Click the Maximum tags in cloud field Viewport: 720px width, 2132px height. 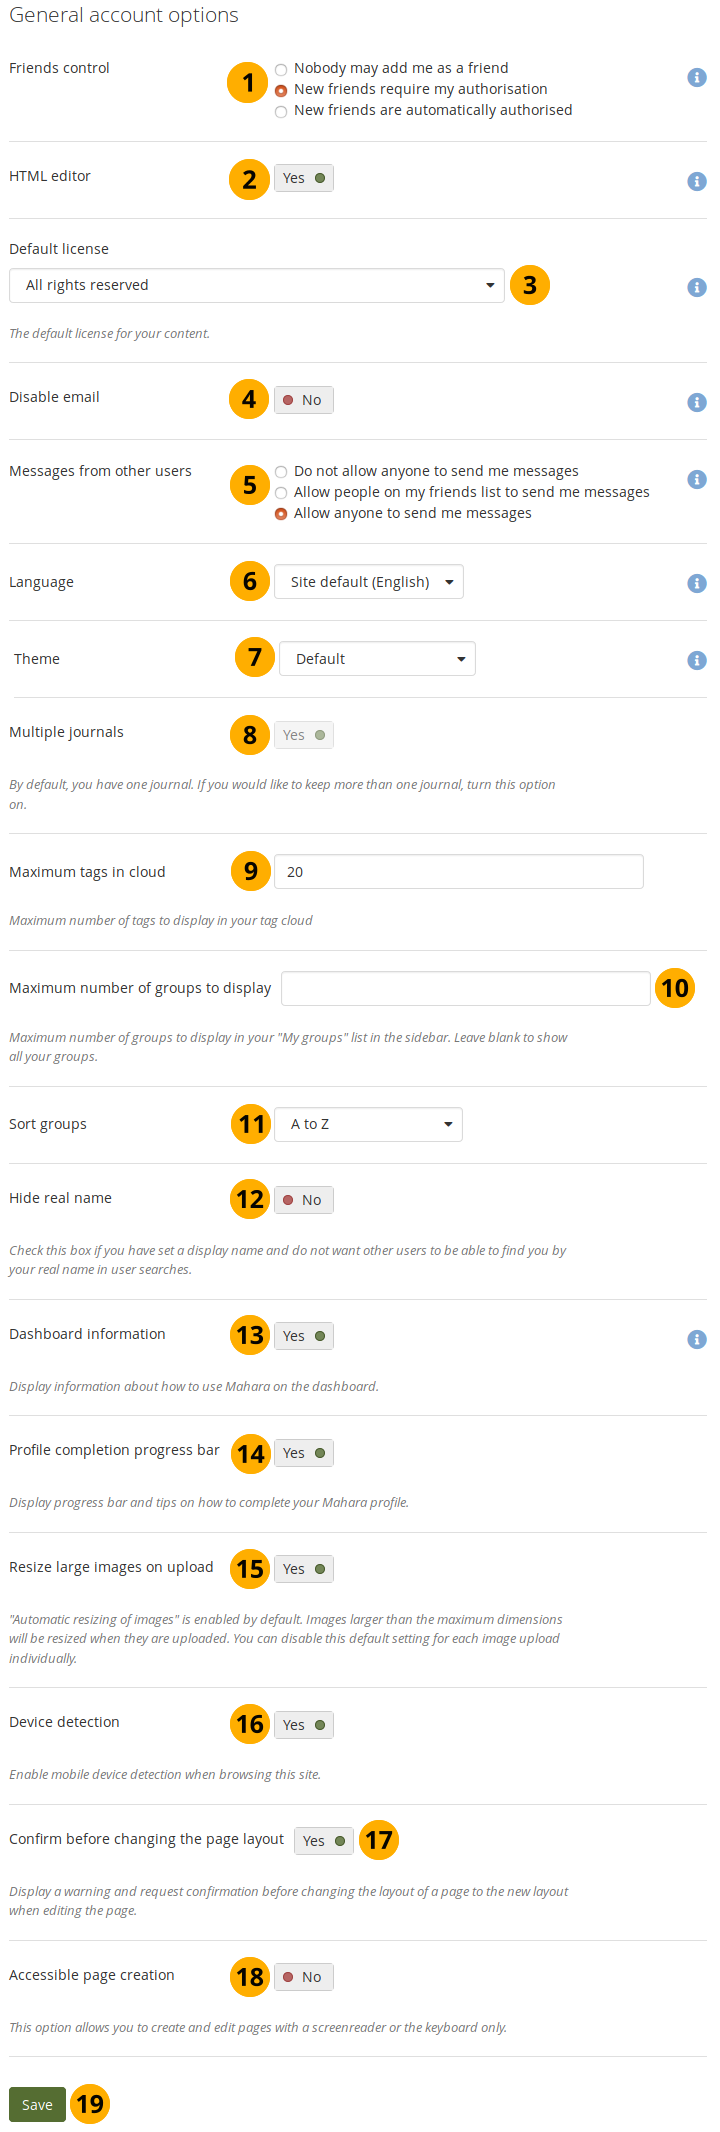[458, 872]
